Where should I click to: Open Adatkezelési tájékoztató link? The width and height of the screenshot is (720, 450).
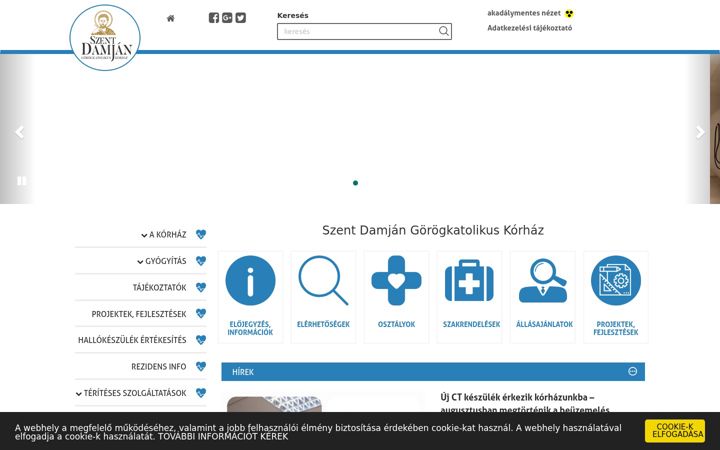[x=529, y=28]
